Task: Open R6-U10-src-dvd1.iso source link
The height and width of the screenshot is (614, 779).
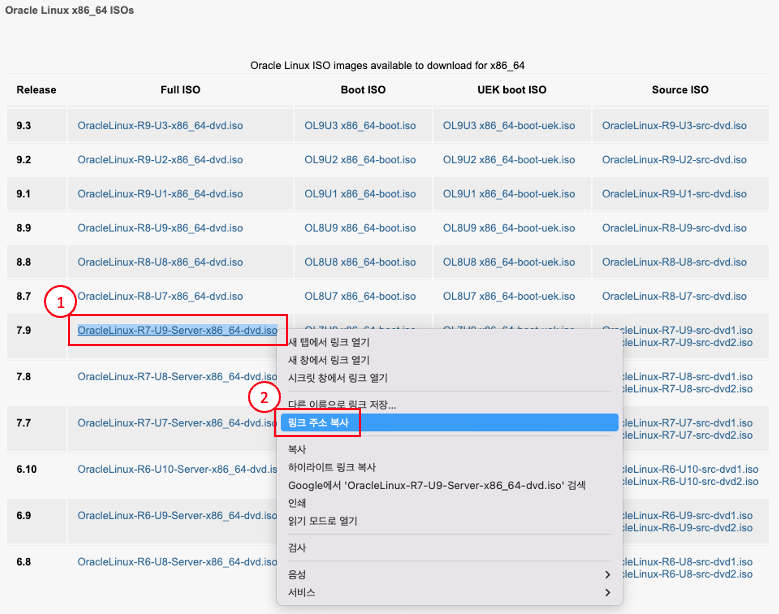Action: (691, 469)
